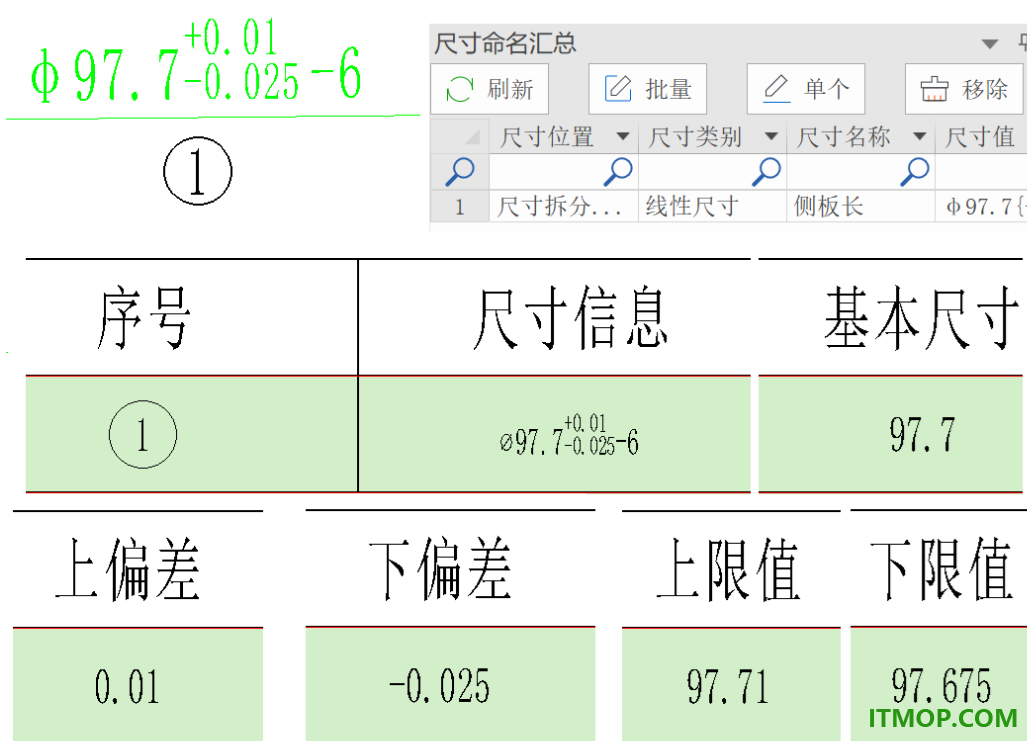
Task: Click the 尺寸值 column header
Action: [981, 136]
